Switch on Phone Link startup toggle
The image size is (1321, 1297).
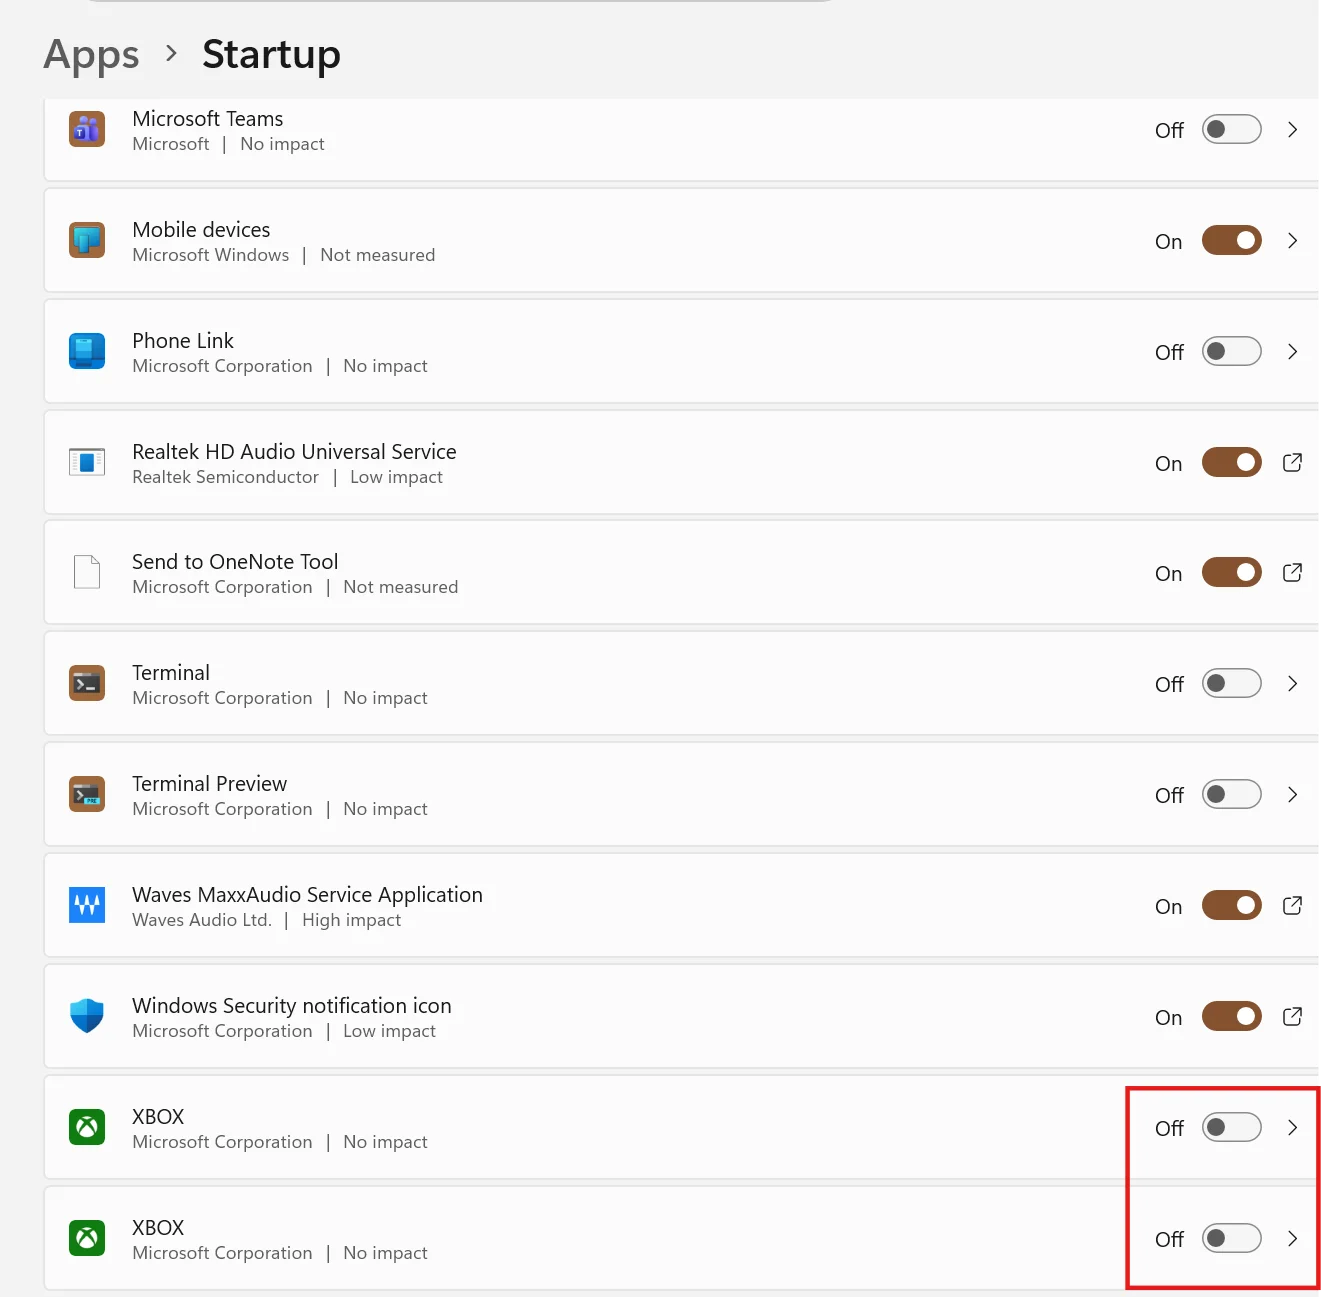pos(1232,352)
